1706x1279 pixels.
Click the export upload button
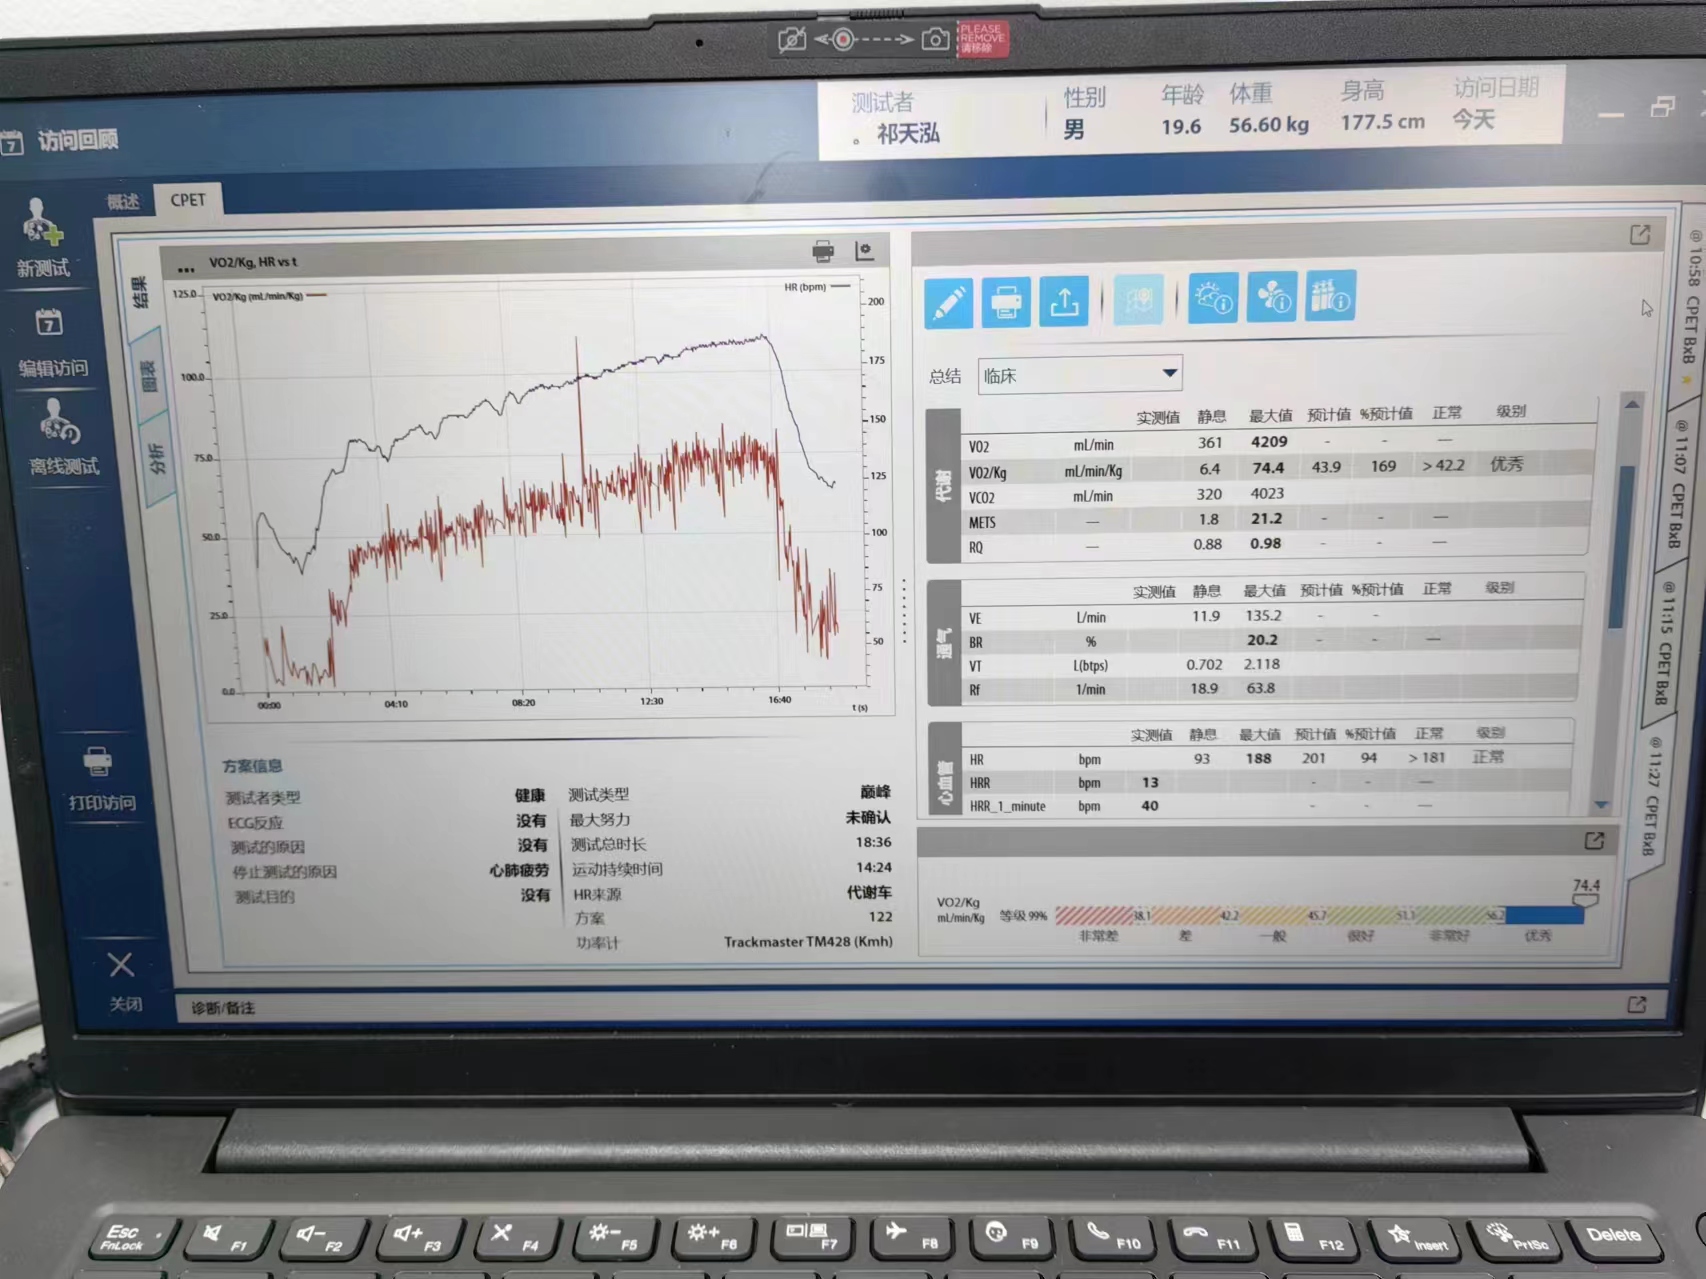point(1064,300)
